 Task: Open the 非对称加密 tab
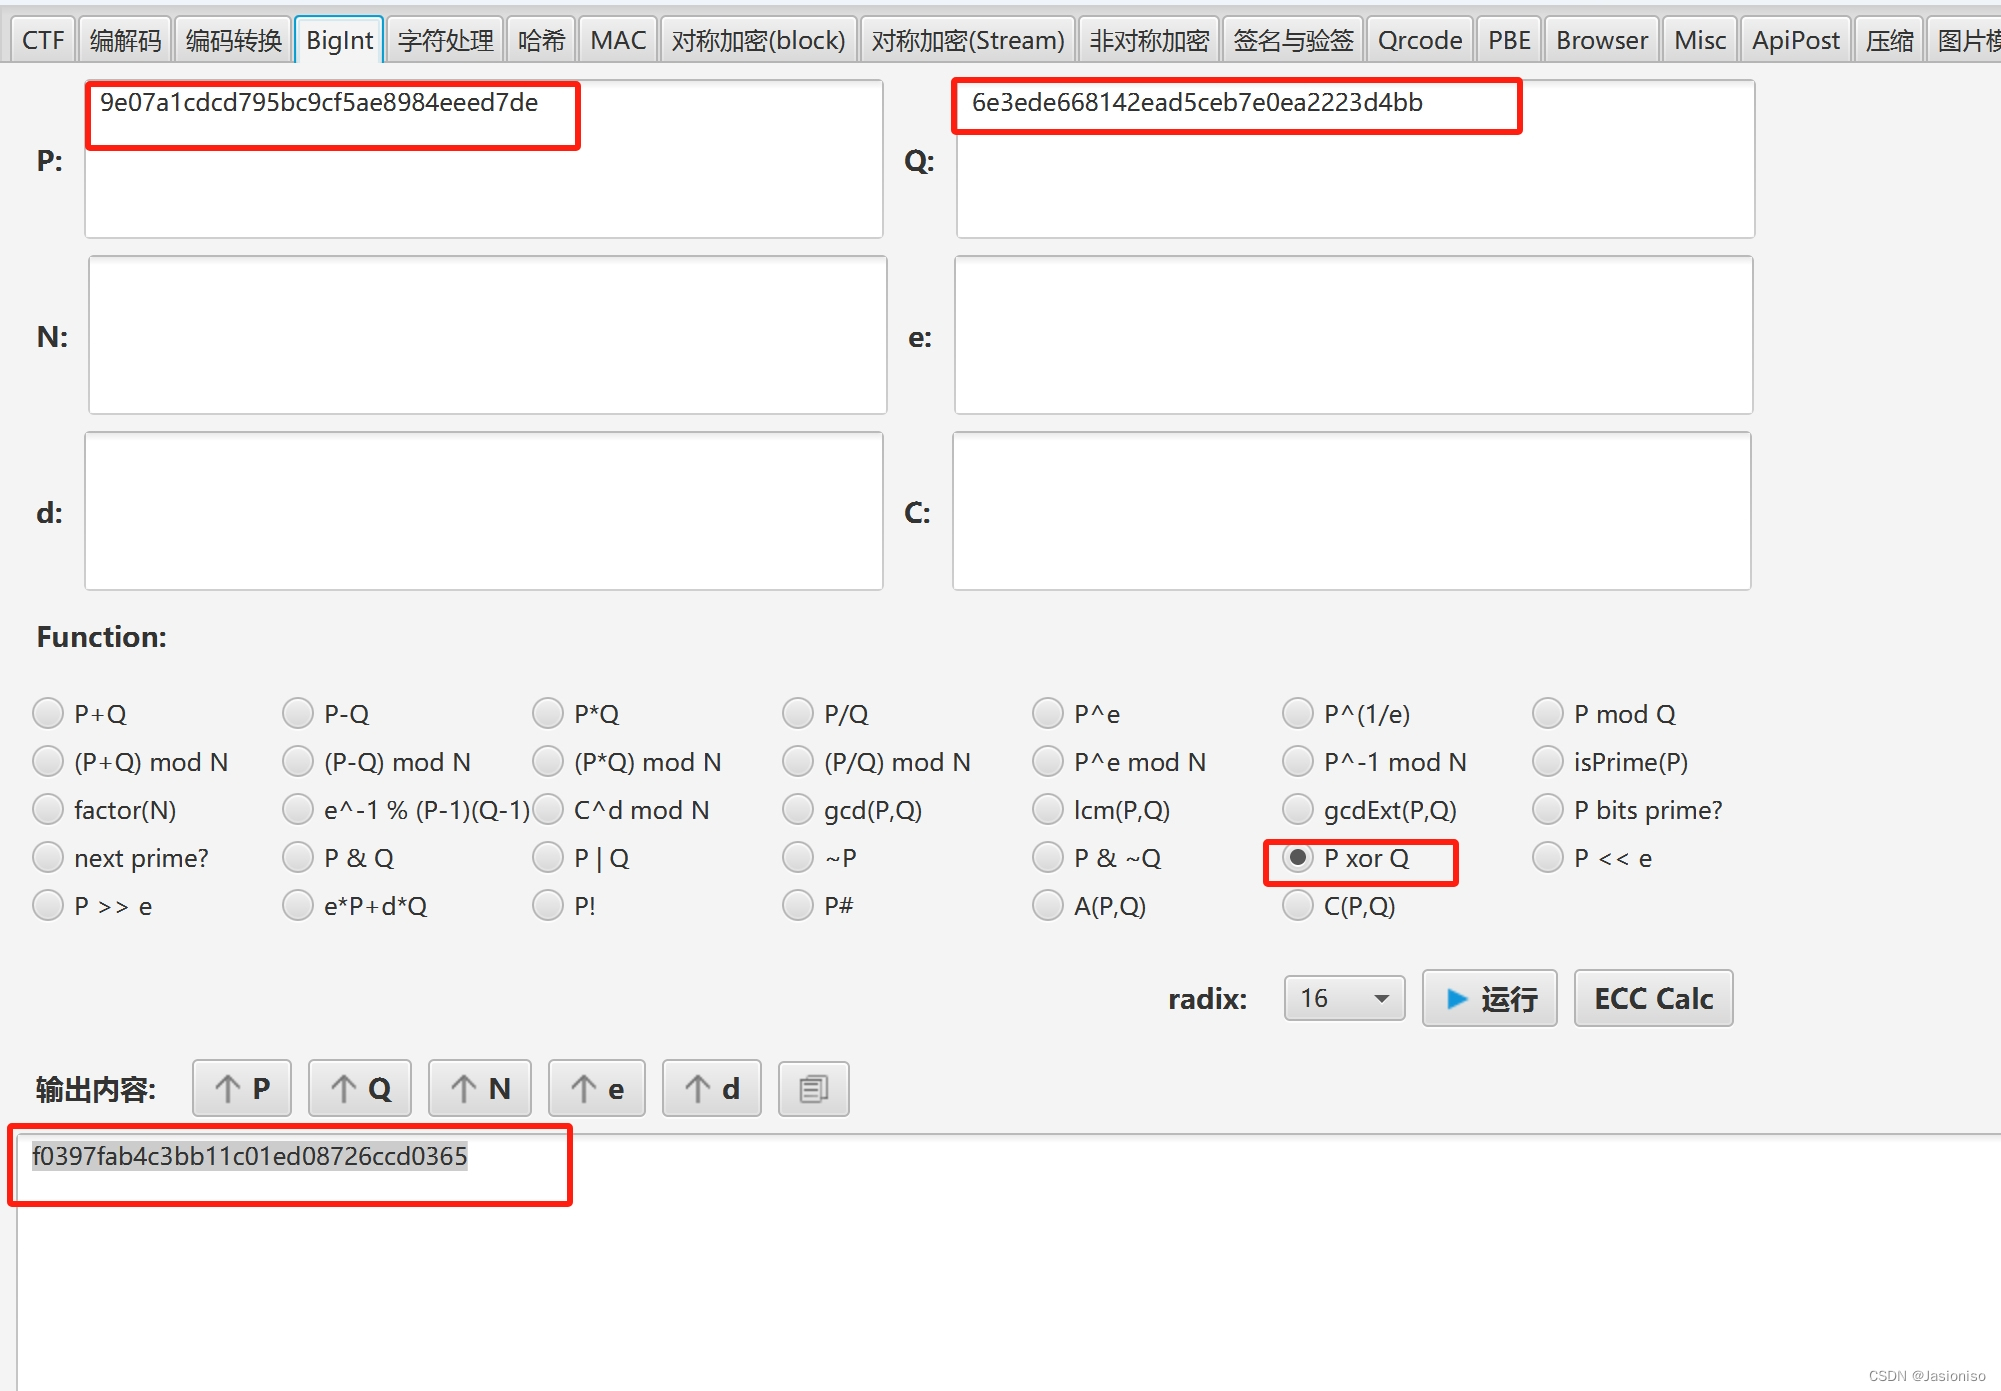click(x=1148, y=40)
